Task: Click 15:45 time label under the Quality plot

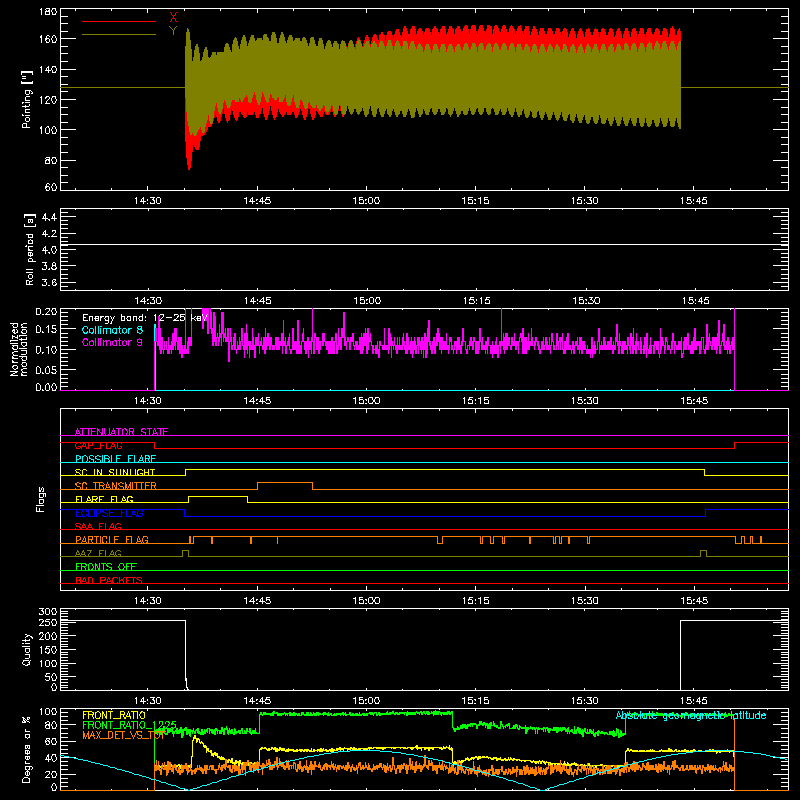Action: coord(694,701)
